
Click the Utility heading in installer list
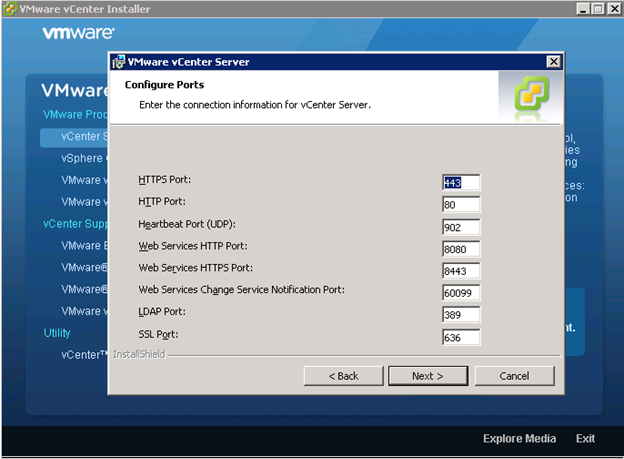tap(57, 333)
